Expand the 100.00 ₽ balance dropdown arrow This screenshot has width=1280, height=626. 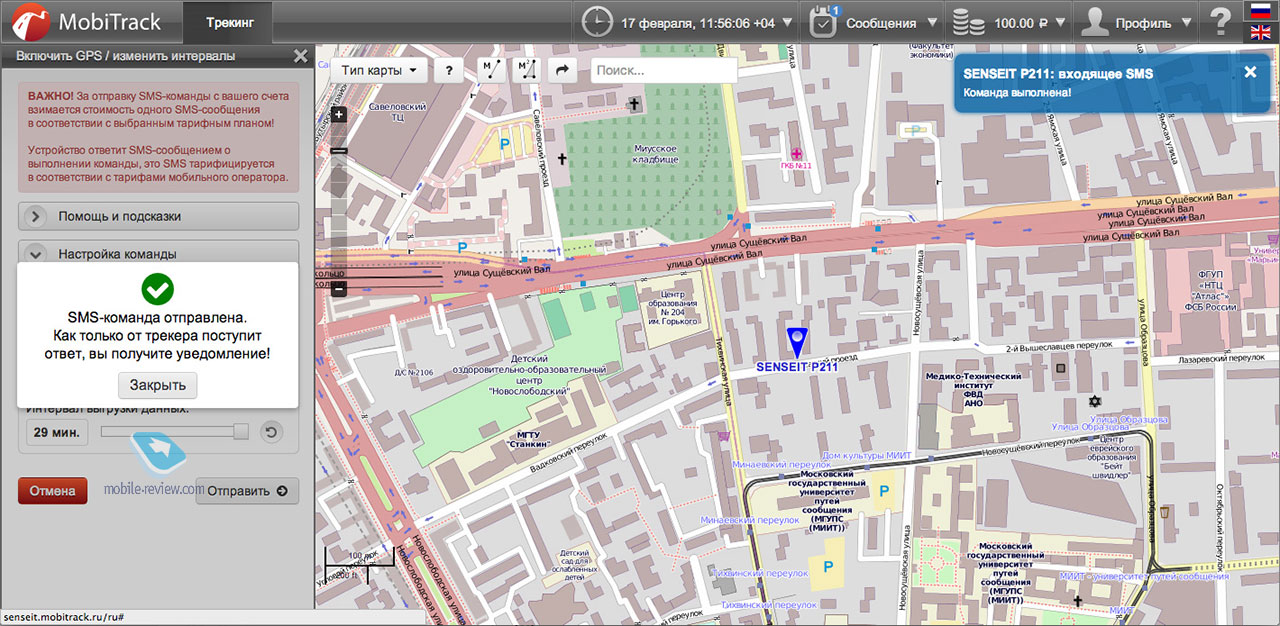click(x=1060, y=22)
